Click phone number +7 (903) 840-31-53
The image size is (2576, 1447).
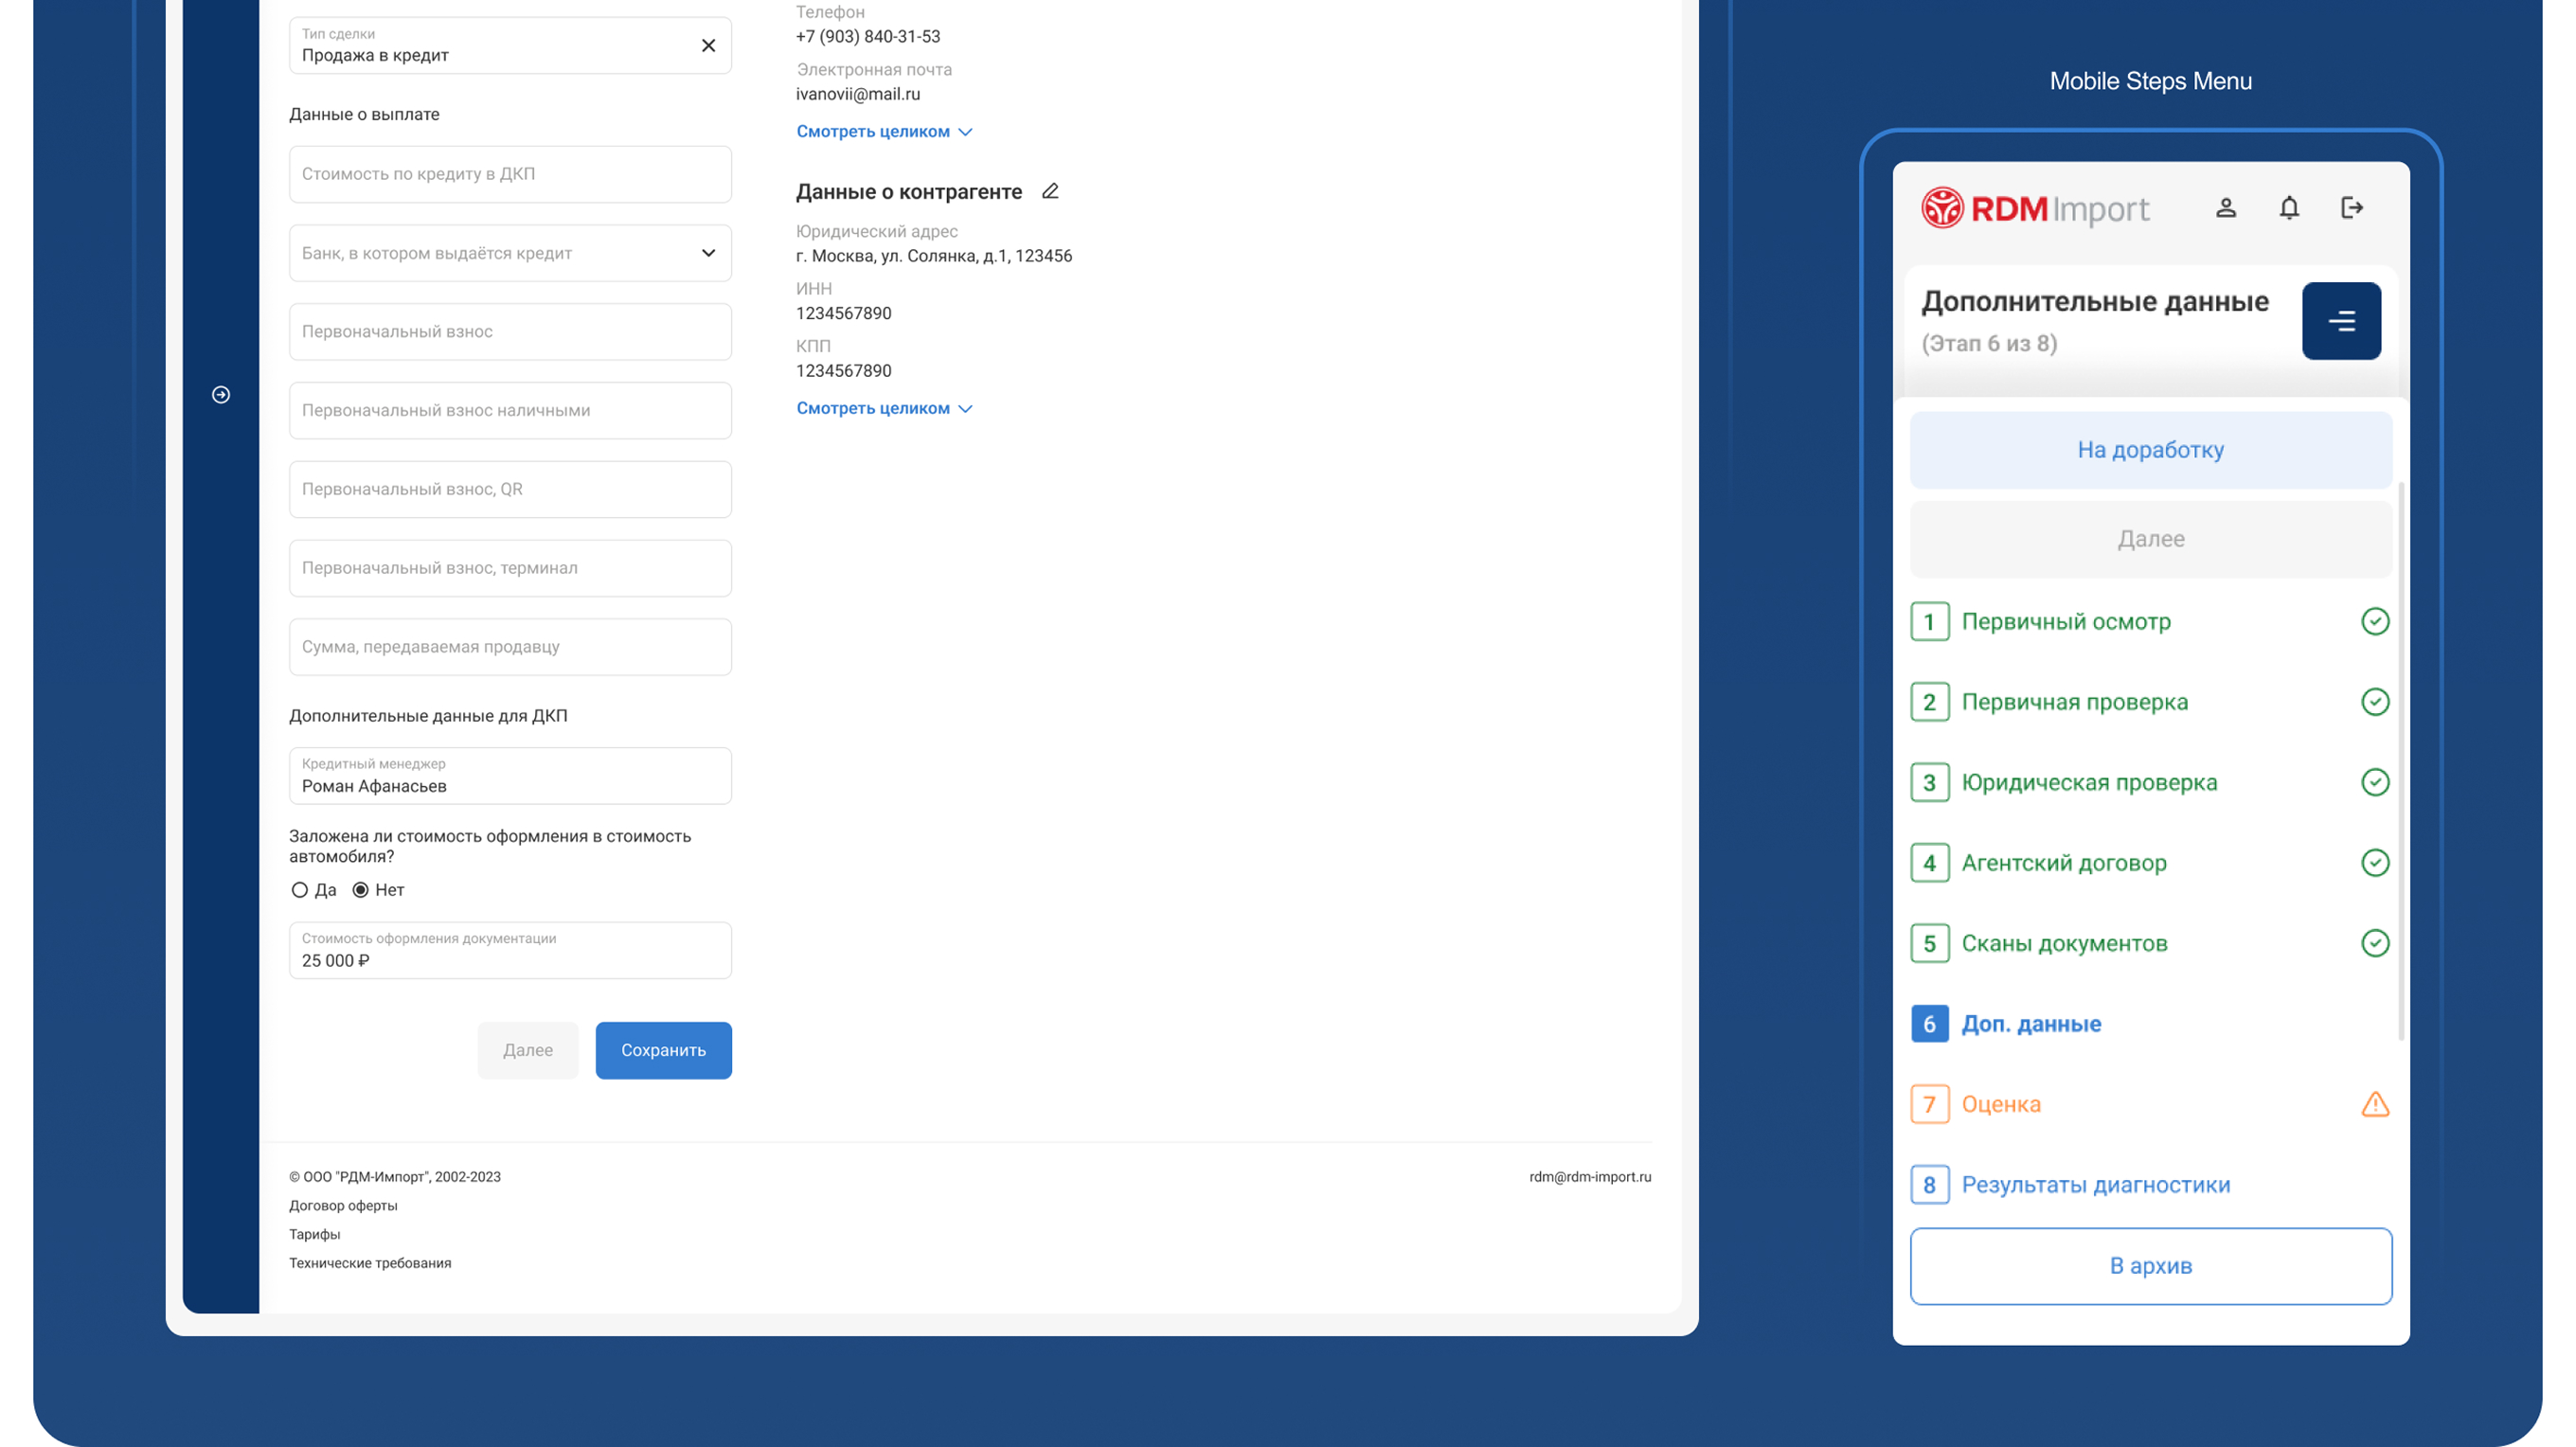[868, 37]
